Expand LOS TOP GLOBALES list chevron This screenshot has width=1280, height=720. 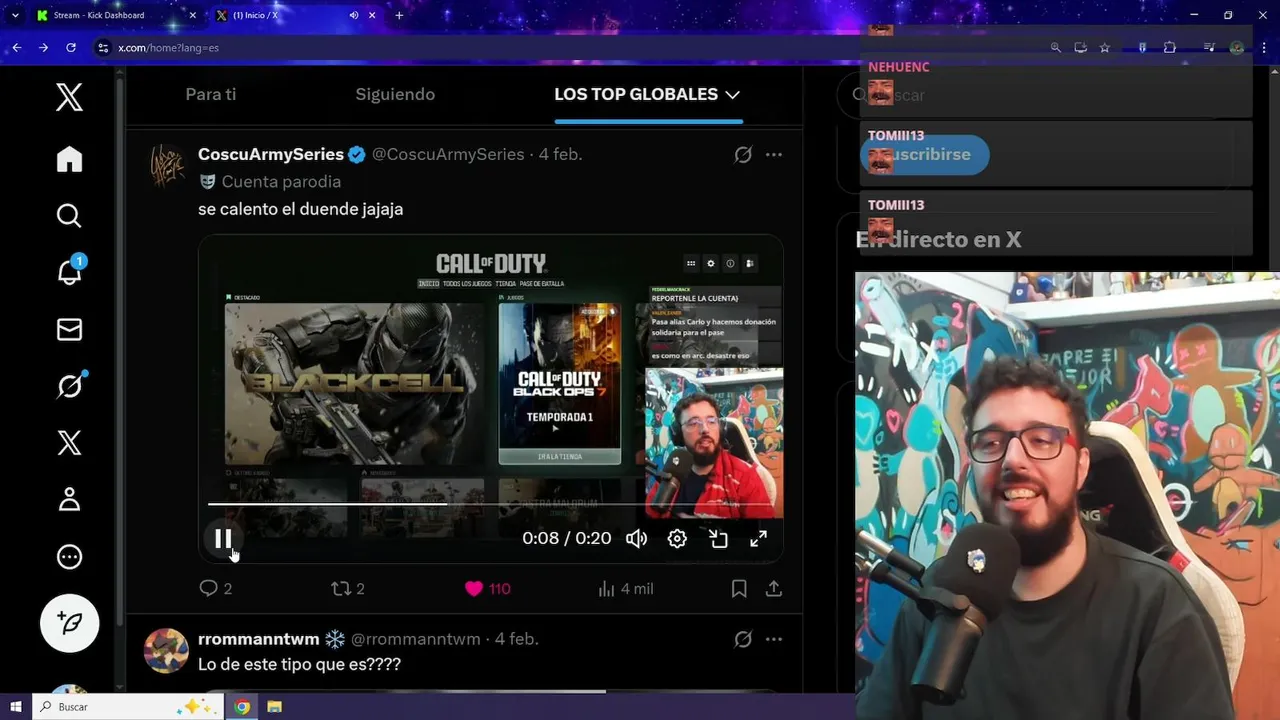click(x=732, y=94)
